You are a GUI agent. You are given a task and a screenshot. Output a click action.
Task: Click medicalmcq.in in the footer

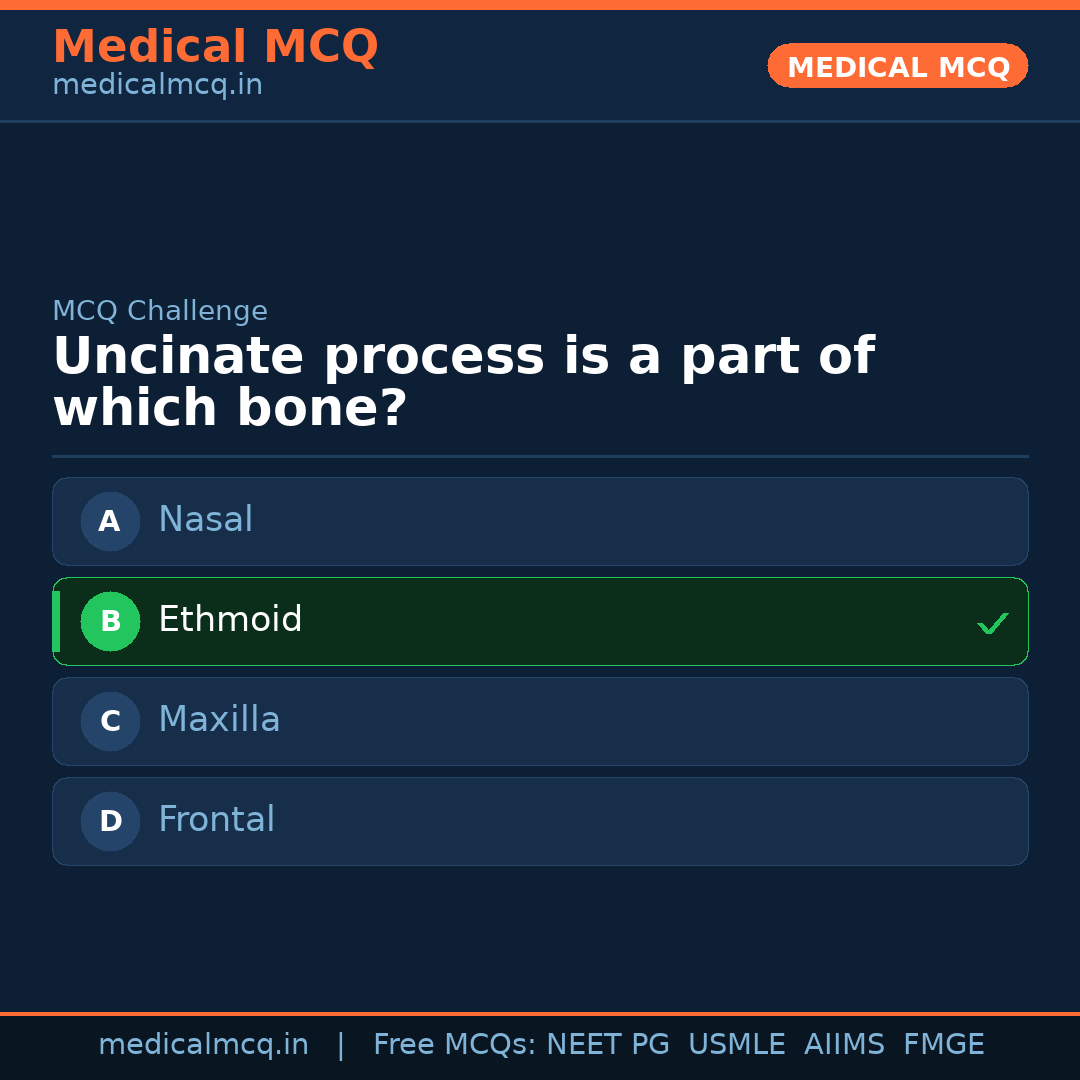pos(203,1043)
